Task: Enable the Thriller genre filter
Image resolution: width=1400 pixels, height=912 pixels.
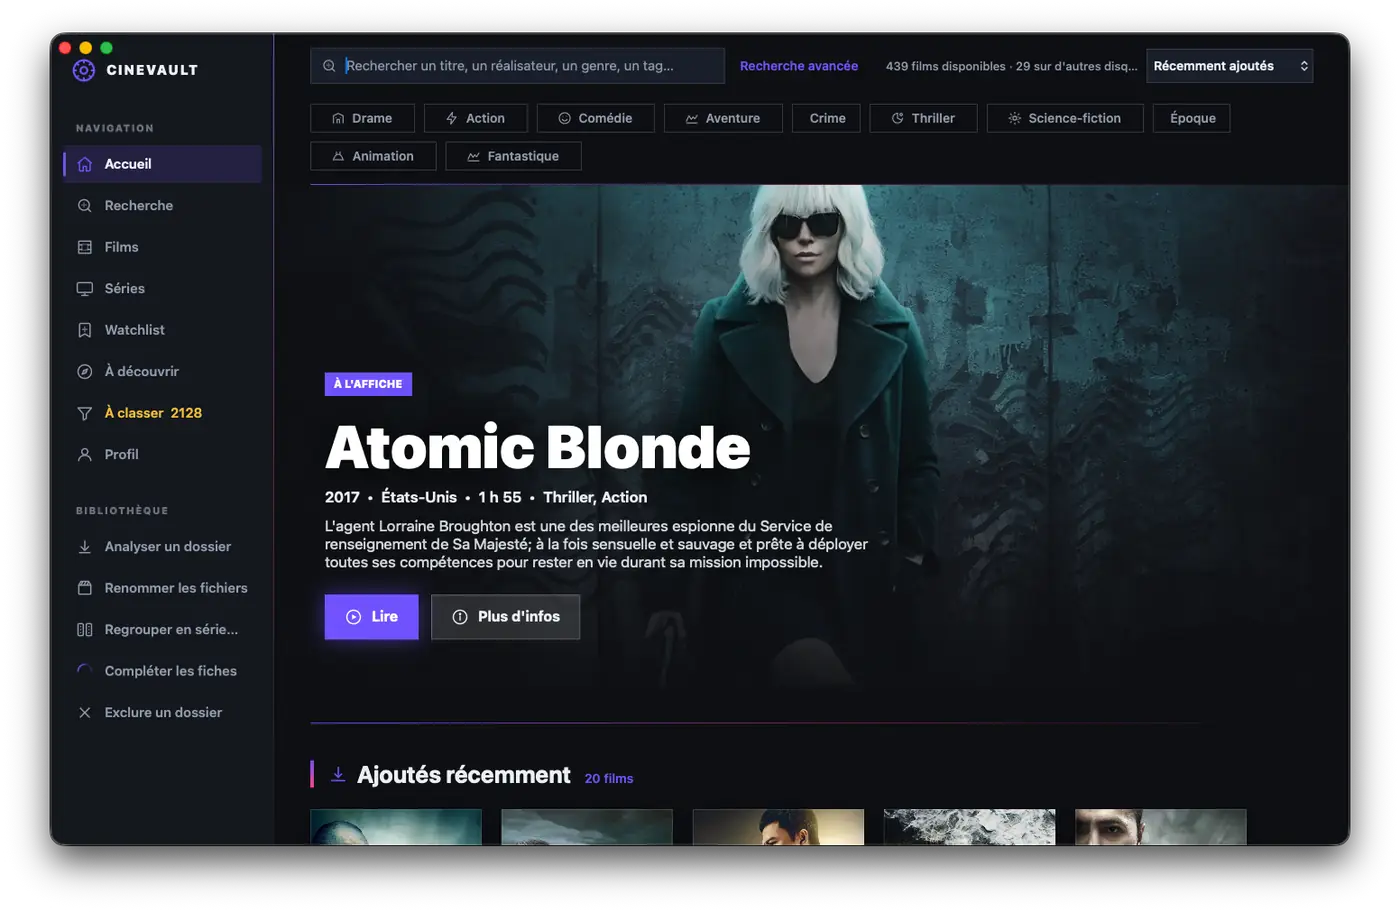Action: (923, 118)
